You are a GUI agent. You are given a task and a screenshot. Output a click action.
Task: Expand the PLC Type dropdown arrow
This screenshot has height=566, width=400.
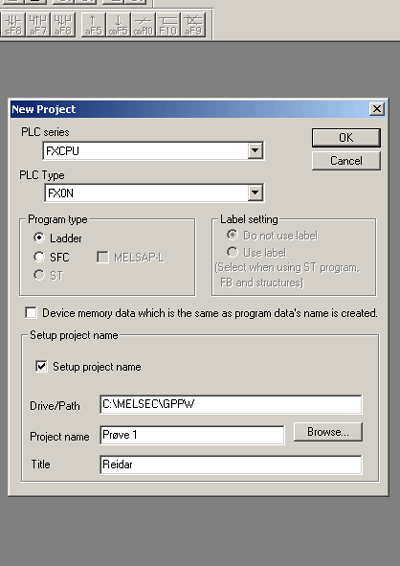pos(255,193)
